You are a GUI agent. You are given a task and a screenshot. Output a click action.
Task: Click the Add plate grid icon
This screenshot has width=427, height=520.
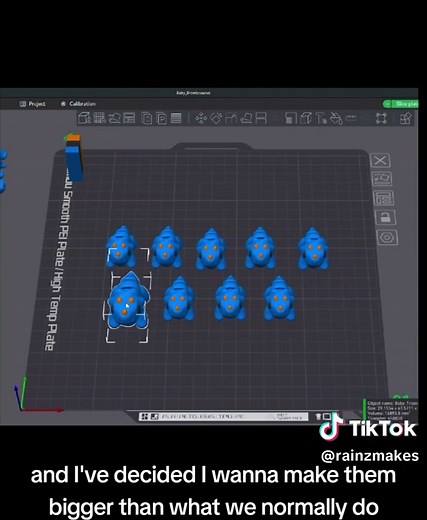pos(99,118)
